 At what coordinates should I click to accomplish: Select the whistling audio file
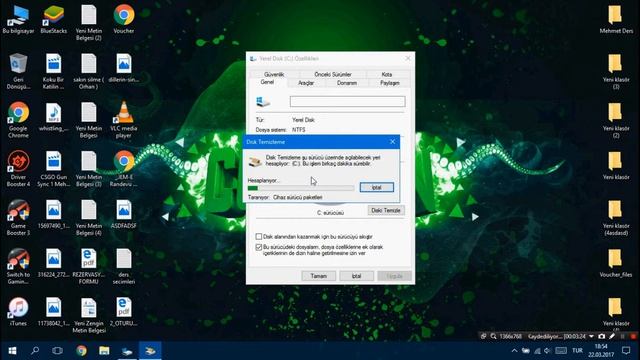[x=53, y=117]
